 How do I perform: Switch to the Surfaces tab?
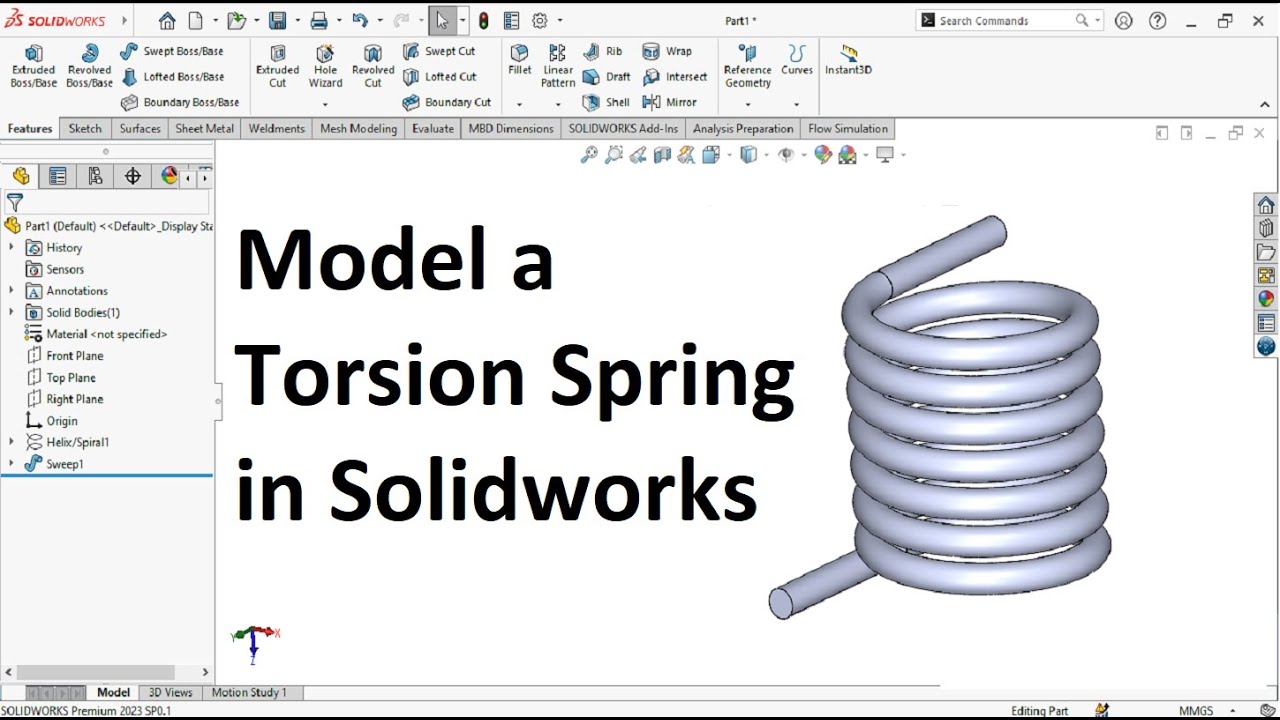point(139,128)
